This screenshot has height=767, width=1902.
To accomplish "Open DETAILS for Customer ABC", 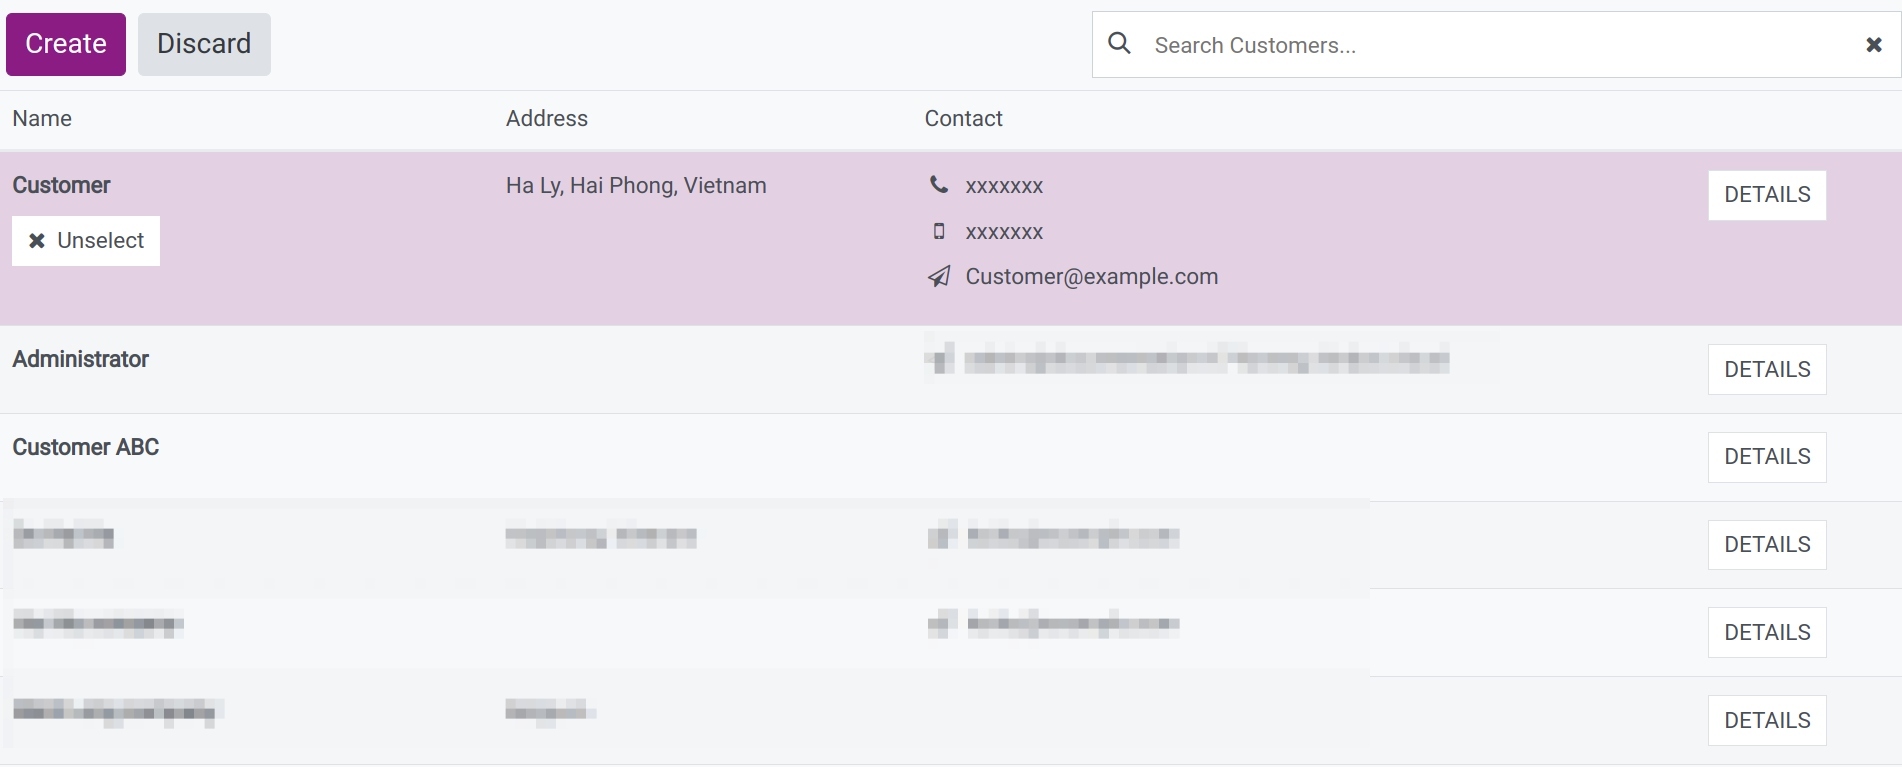I will click(x=1767, y=457).
